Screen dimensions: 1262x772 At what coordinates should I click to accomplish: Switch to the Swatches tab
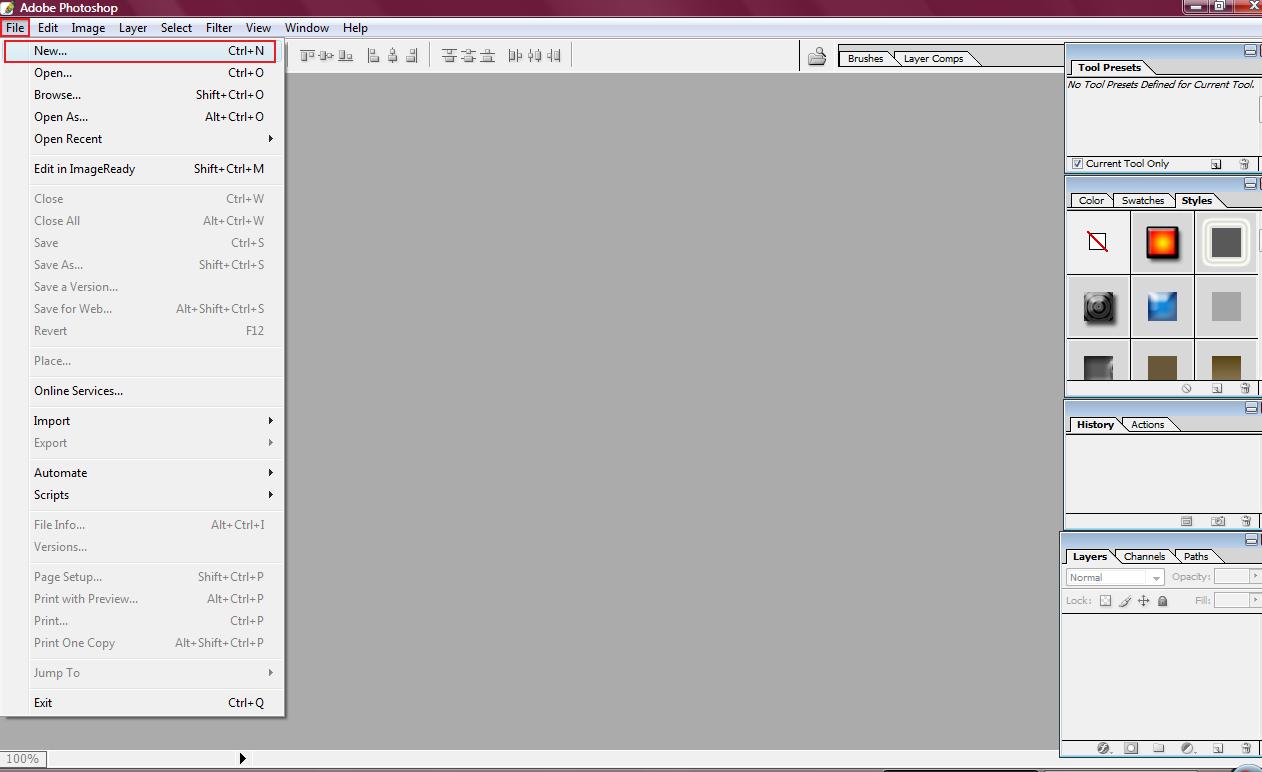click(1142, 200)
